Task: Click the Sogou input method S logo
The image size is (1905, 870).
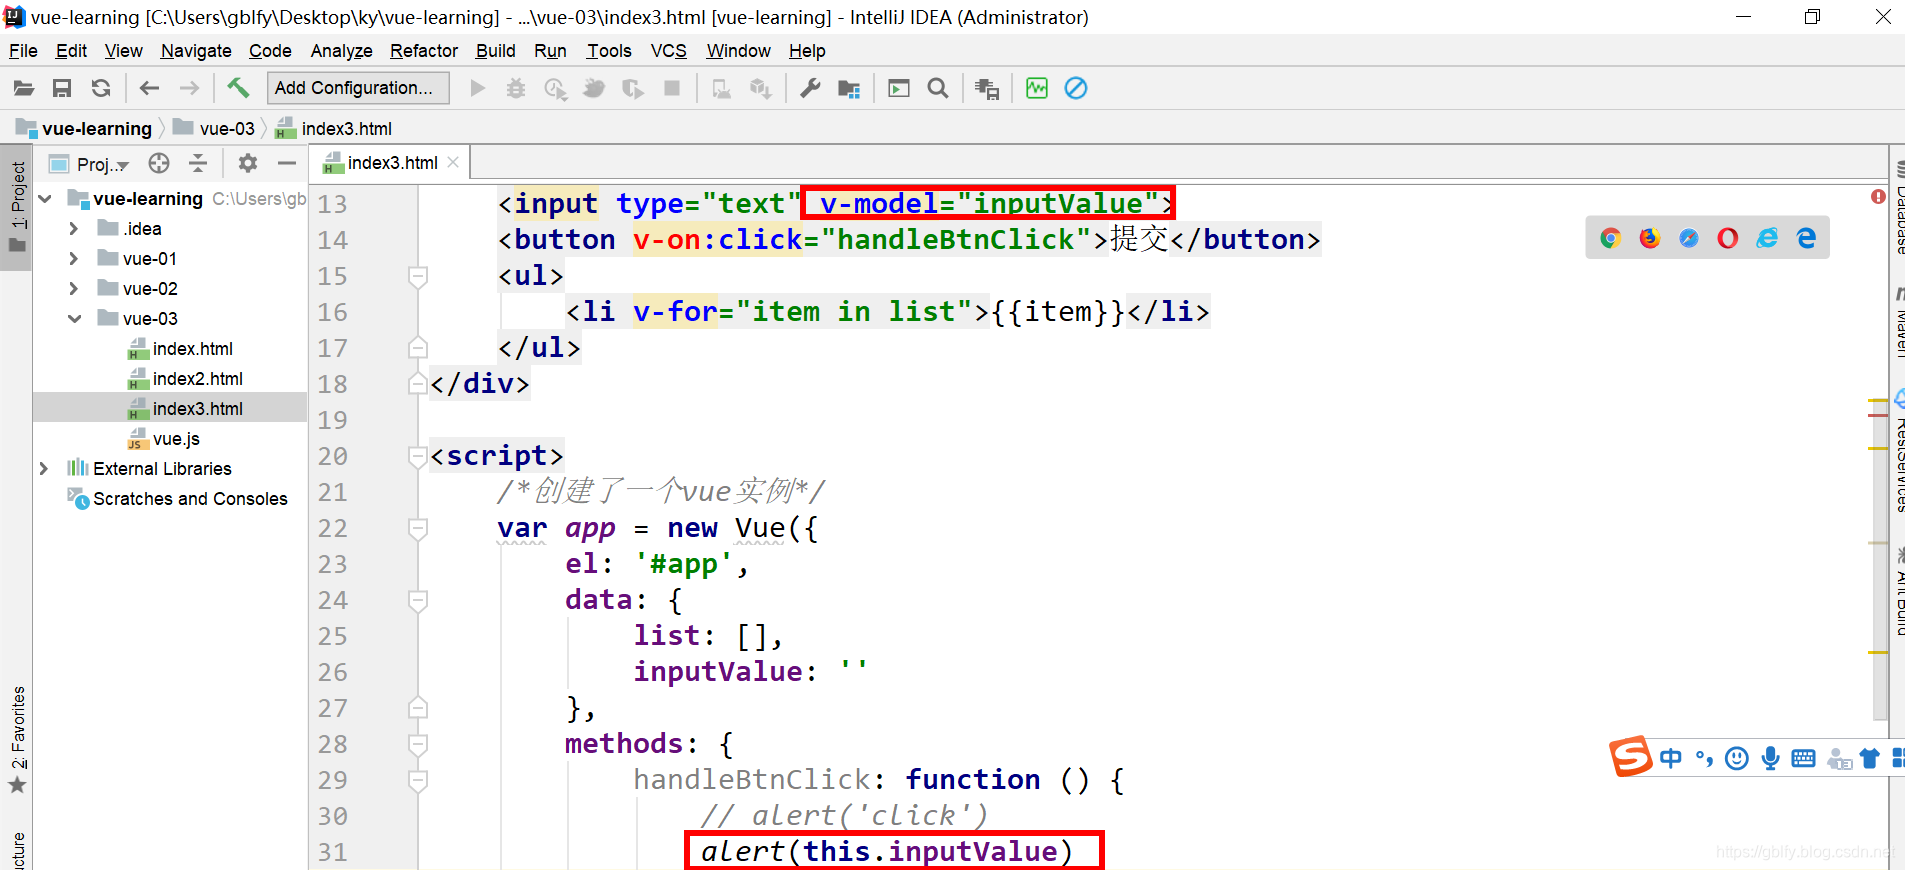Action: tap(1630, 756)
